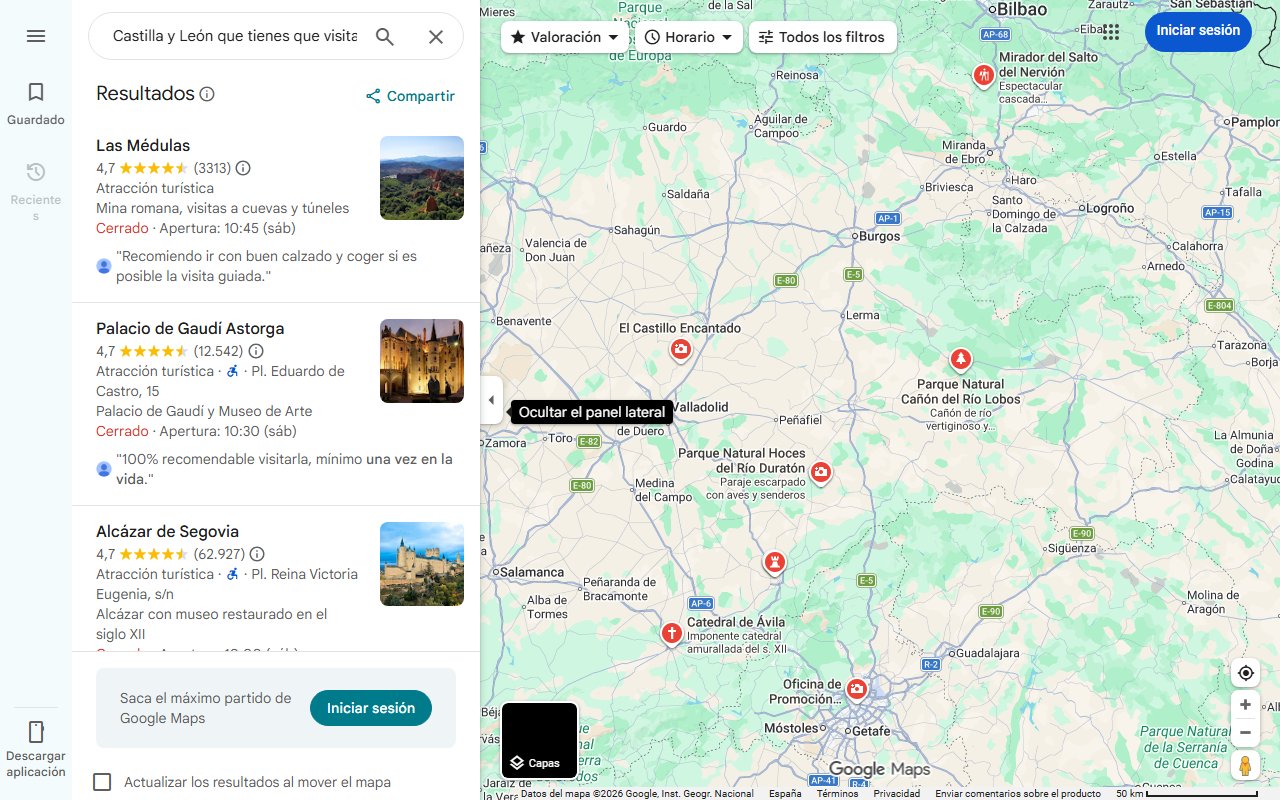
Task: Click the search magnifying glass icon
Action: pyautogui.click(x=385, y=36)
